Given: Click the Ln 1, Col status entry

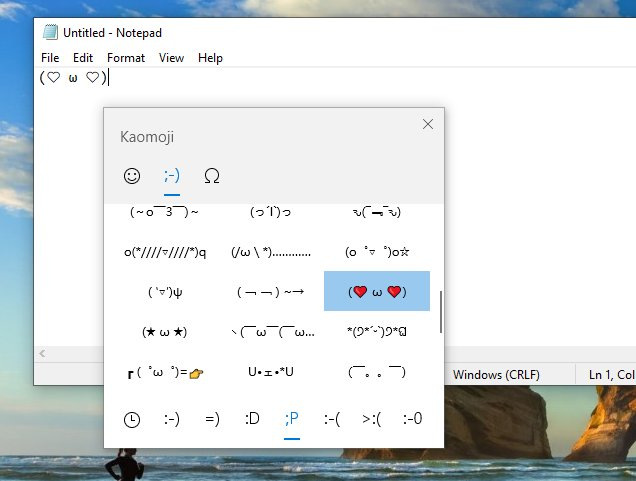Looking at the screenshot, I should (611, 374).
